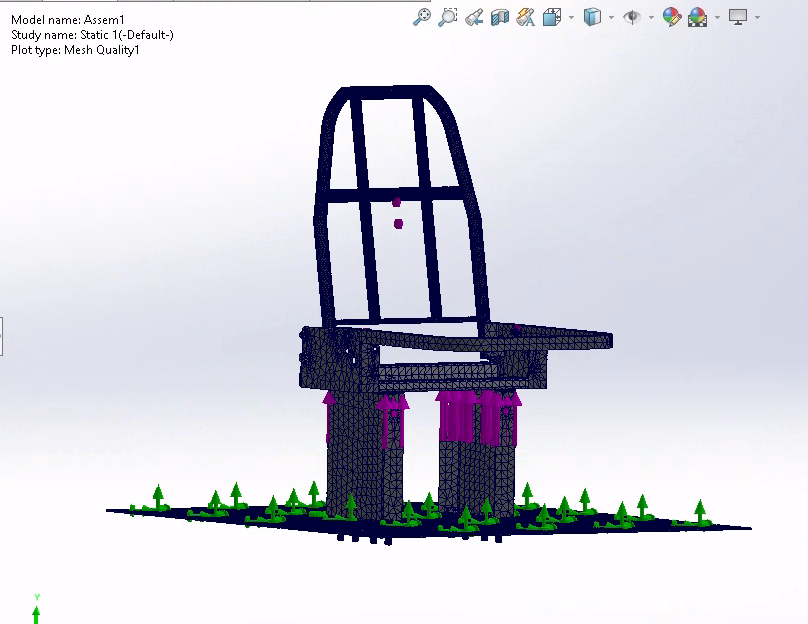Click the Display Style cube icon

pos(592,17)
